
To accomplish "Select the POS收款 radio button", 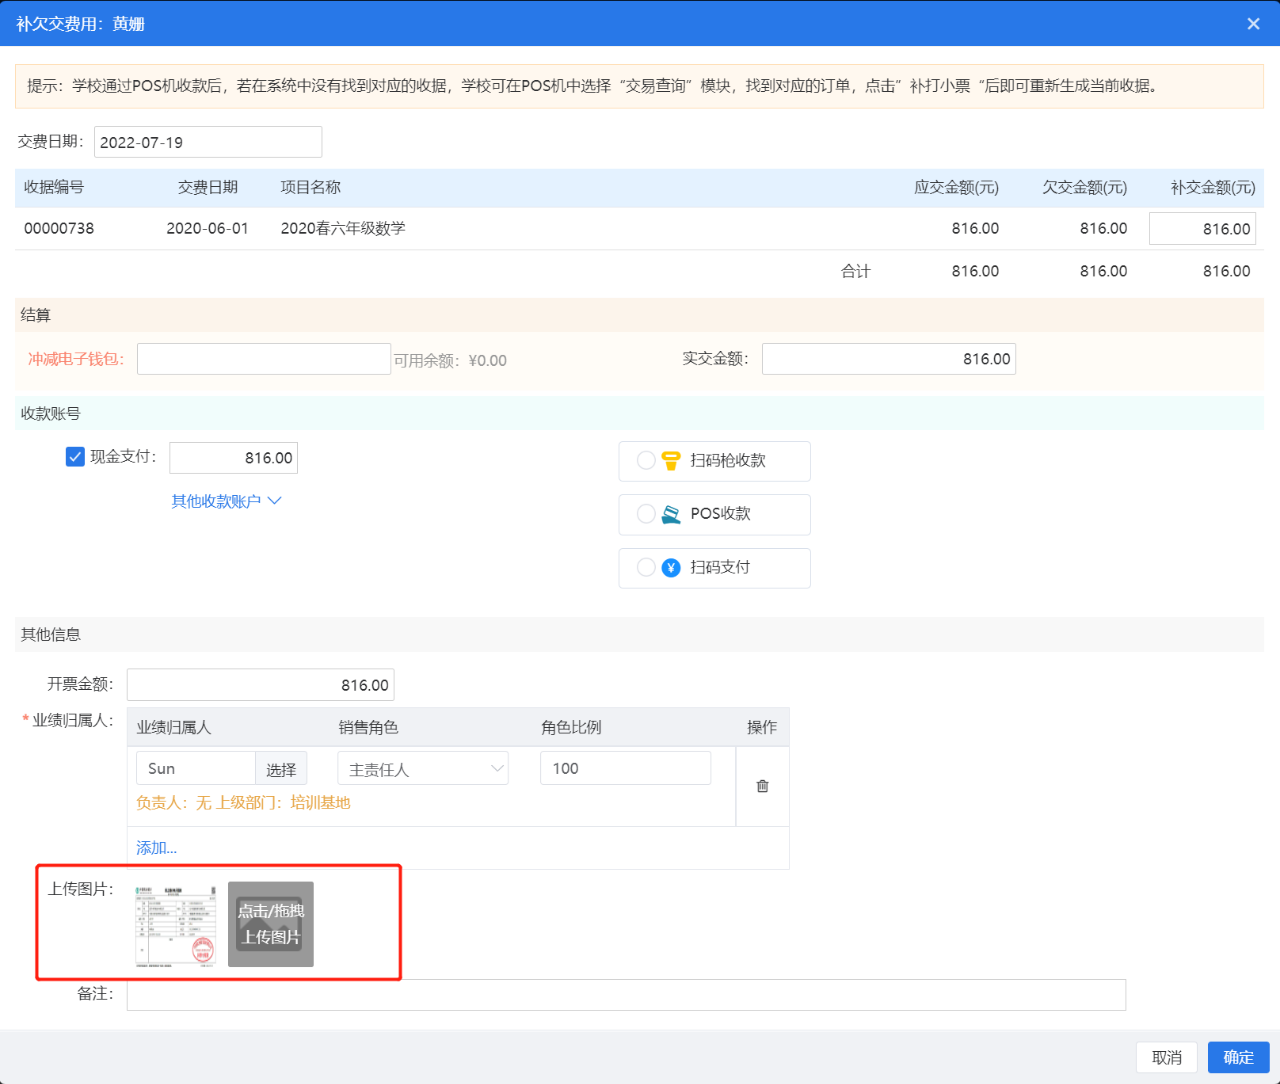I will (x=646, y=514).
